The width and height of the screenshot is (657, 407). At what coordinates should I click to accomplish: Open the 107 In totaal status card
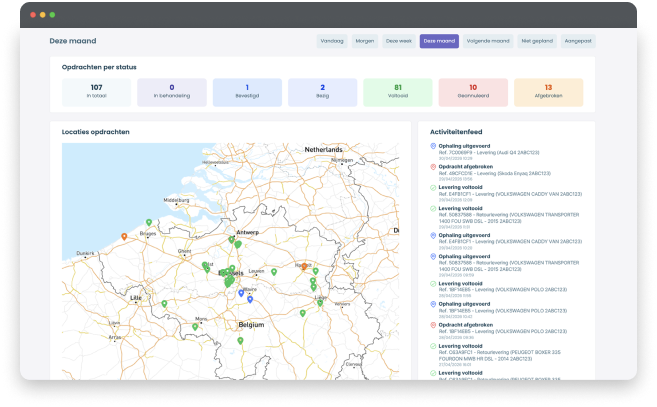[96, 92]
